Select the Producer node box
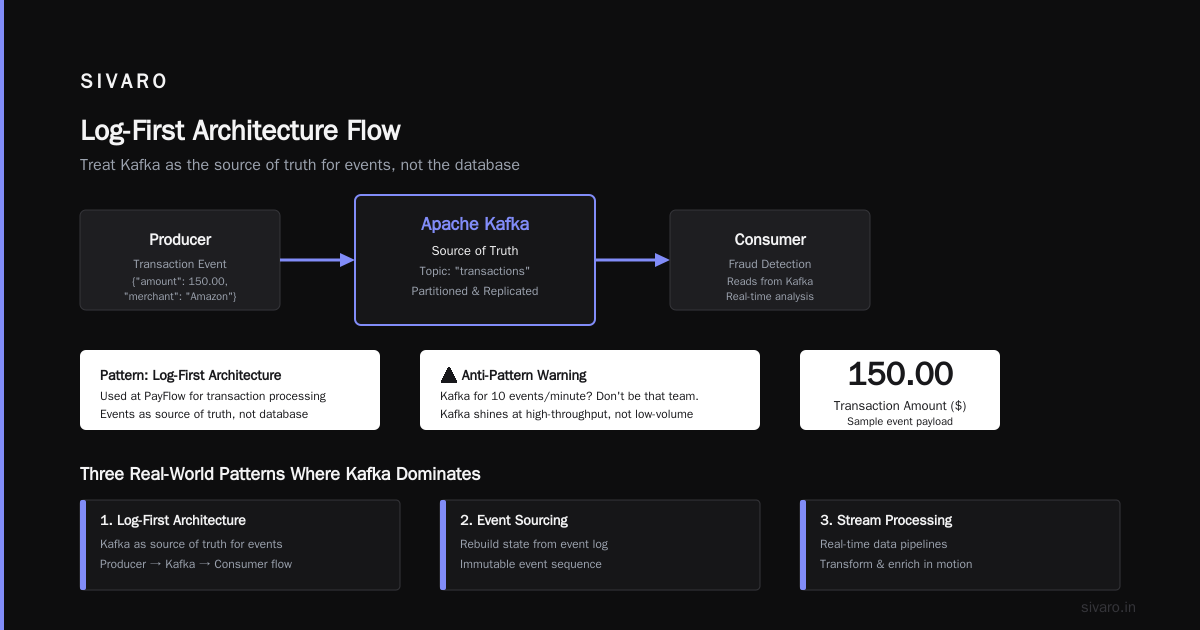Viewport: 1200px width, 630px height. 180,260
